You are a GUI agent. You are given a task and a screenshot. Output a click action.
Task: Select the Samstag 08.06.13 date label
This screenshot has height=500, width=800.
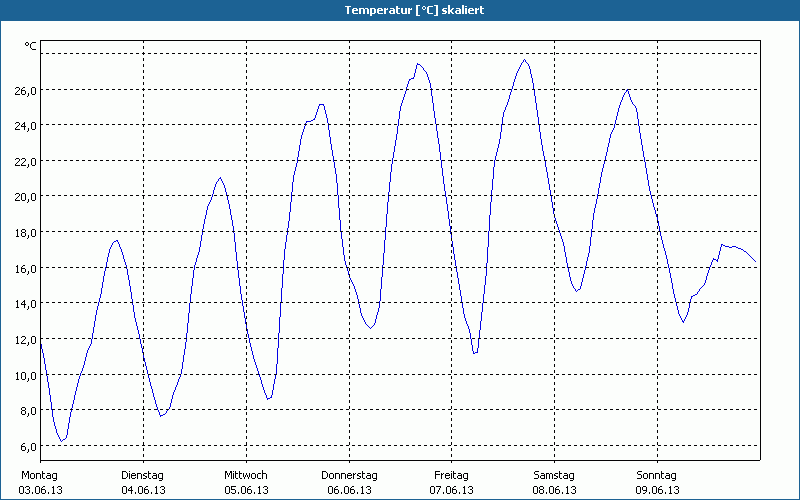[x=554, y=483]
